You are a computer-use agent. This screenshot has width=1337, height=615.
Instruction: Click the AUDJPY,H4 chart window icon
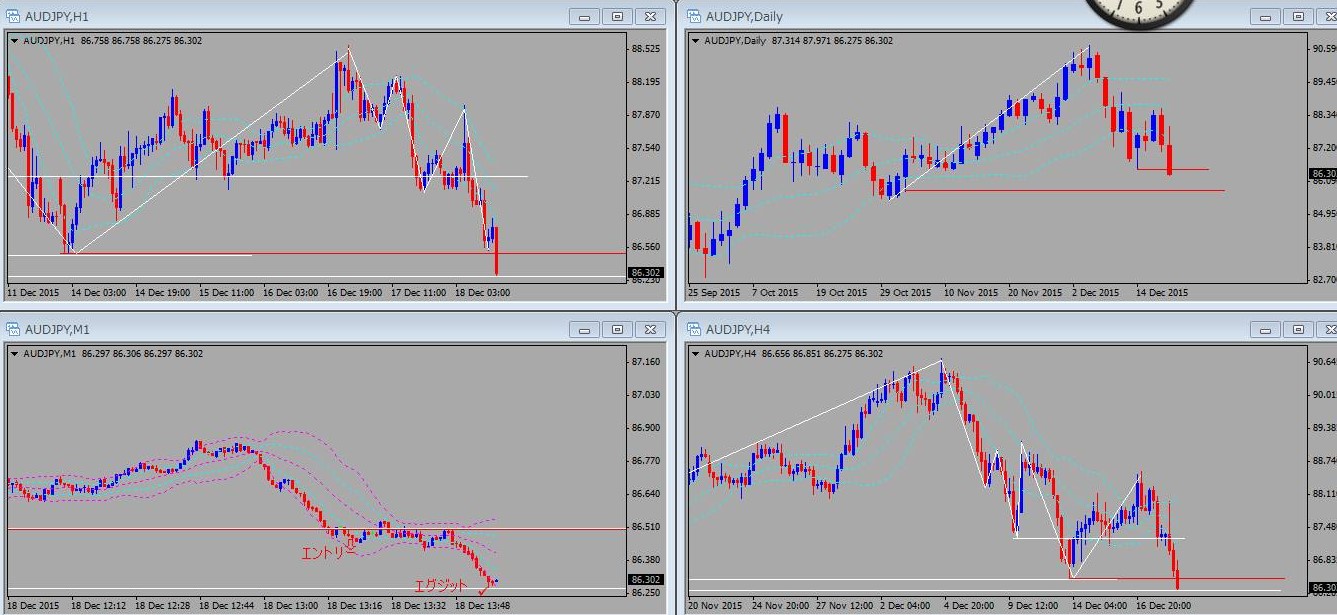694,329
